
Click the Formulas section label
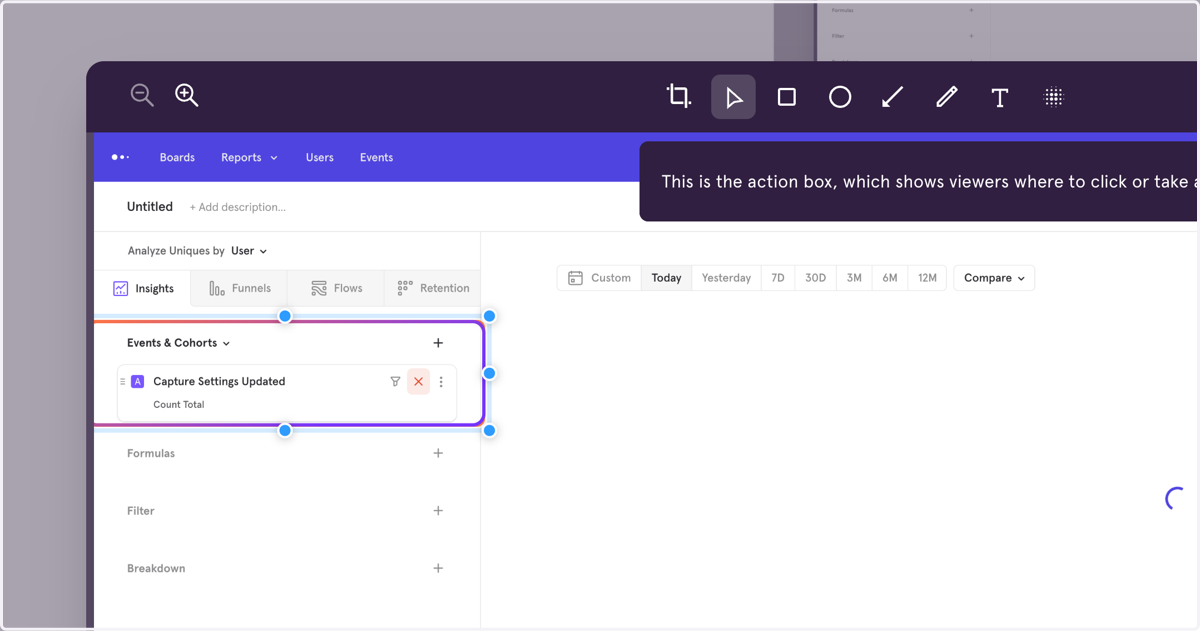tap(151, 453)
